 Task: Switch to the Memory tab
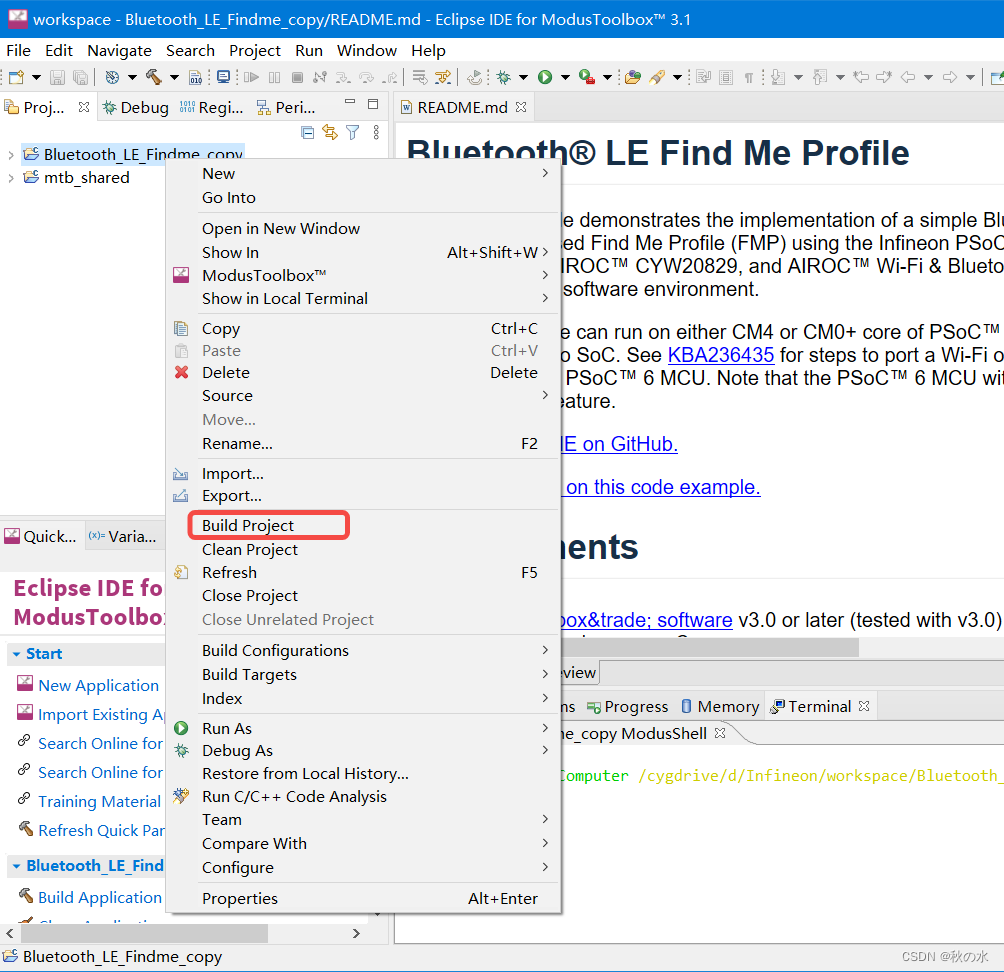[720, 707]
